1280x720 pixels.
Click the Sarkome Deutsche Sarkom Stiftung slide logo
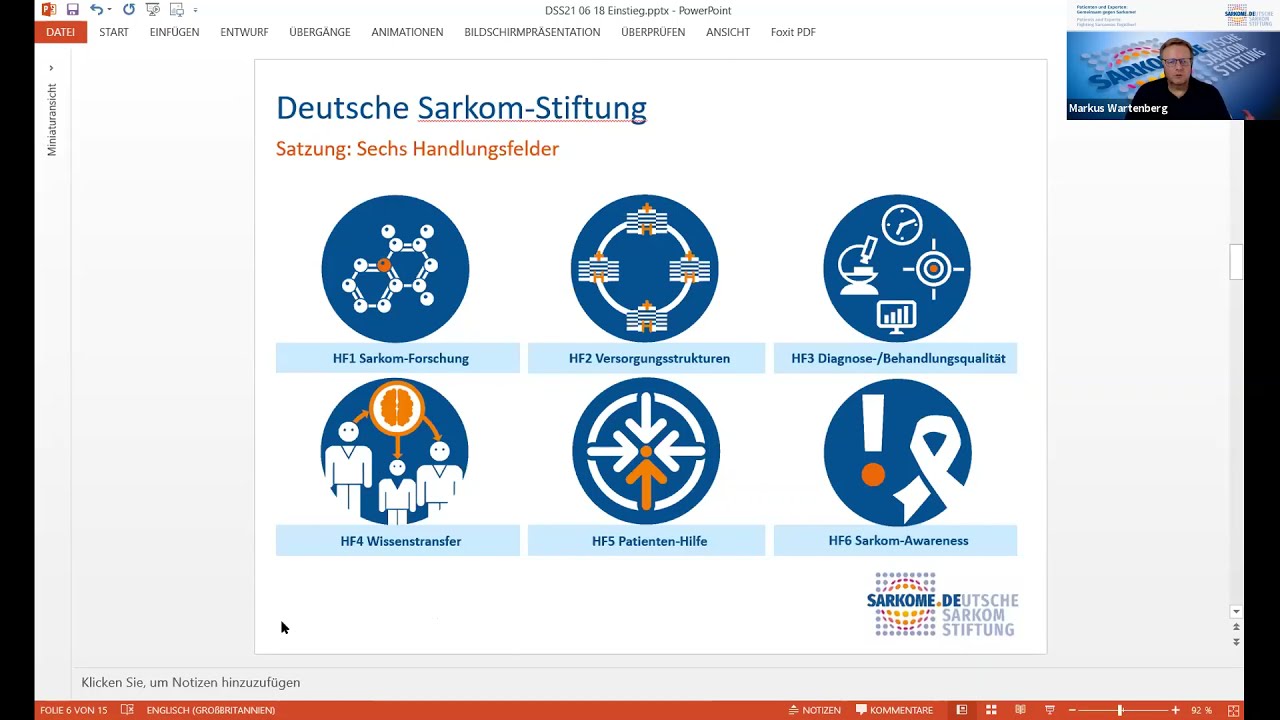click(x=943, y=605)
